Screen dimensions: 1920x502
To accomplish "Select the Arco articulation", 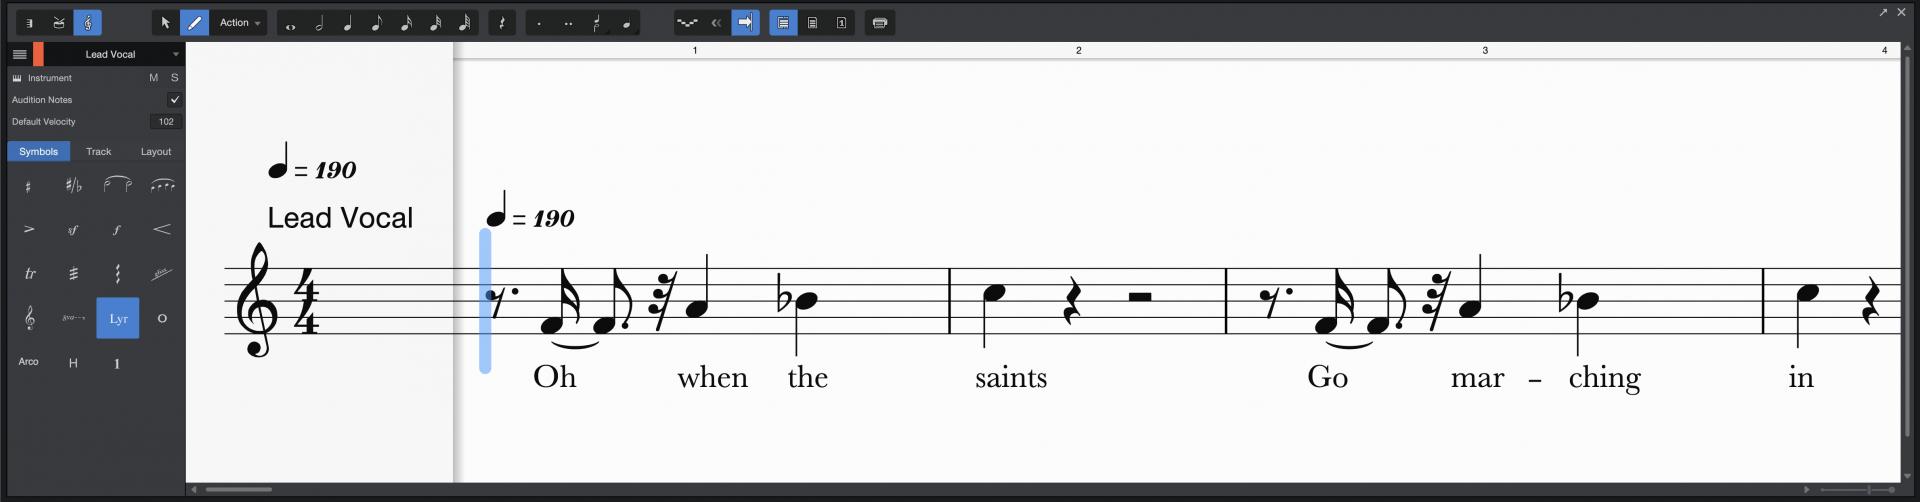I will [x=29, y=362].
